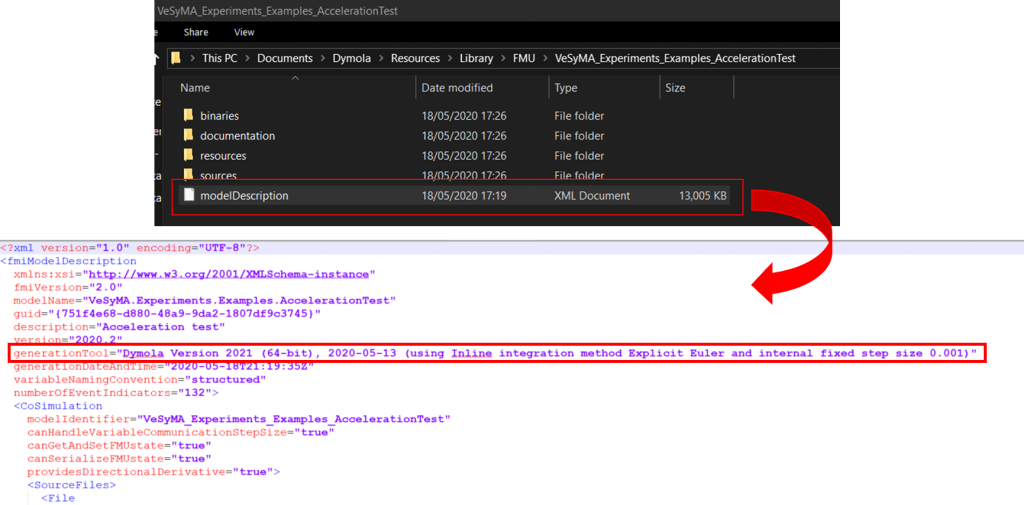Click modelDescription date 18/05/2020 17:19
Viewport: 1024px width, 505px height.
tap(464, 195)
